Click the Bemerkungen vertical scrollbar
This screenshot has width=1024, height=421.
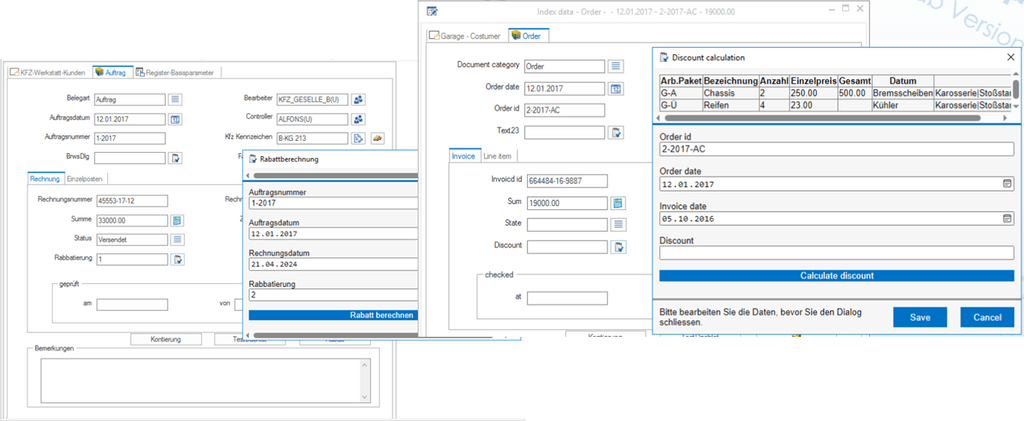coord(364,381)
